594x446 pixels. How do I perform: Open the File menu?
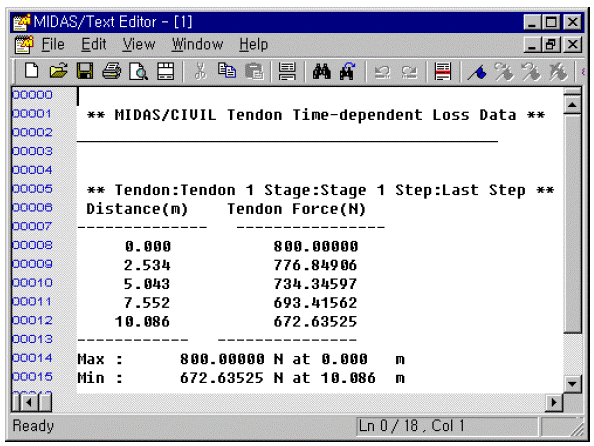(x=53, y=45)
